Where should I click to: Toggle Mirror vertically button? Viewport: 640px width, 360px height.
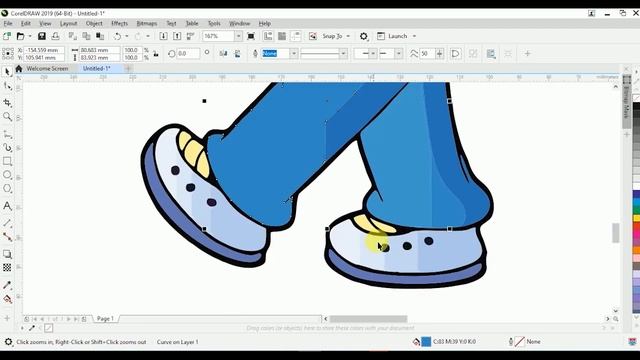[237, 54]
